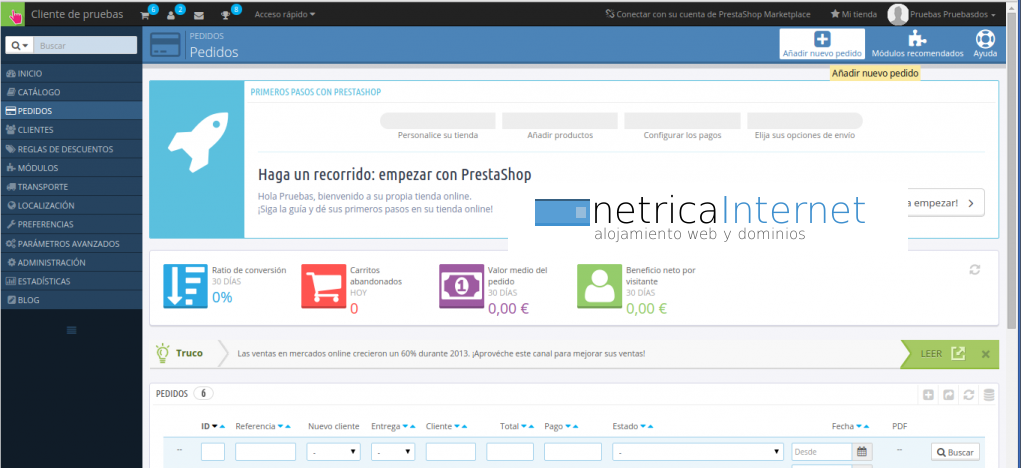
Task: Open PREFERENCIAS in the sidebar
Action: pyautogui.click(x=72, y=225)
